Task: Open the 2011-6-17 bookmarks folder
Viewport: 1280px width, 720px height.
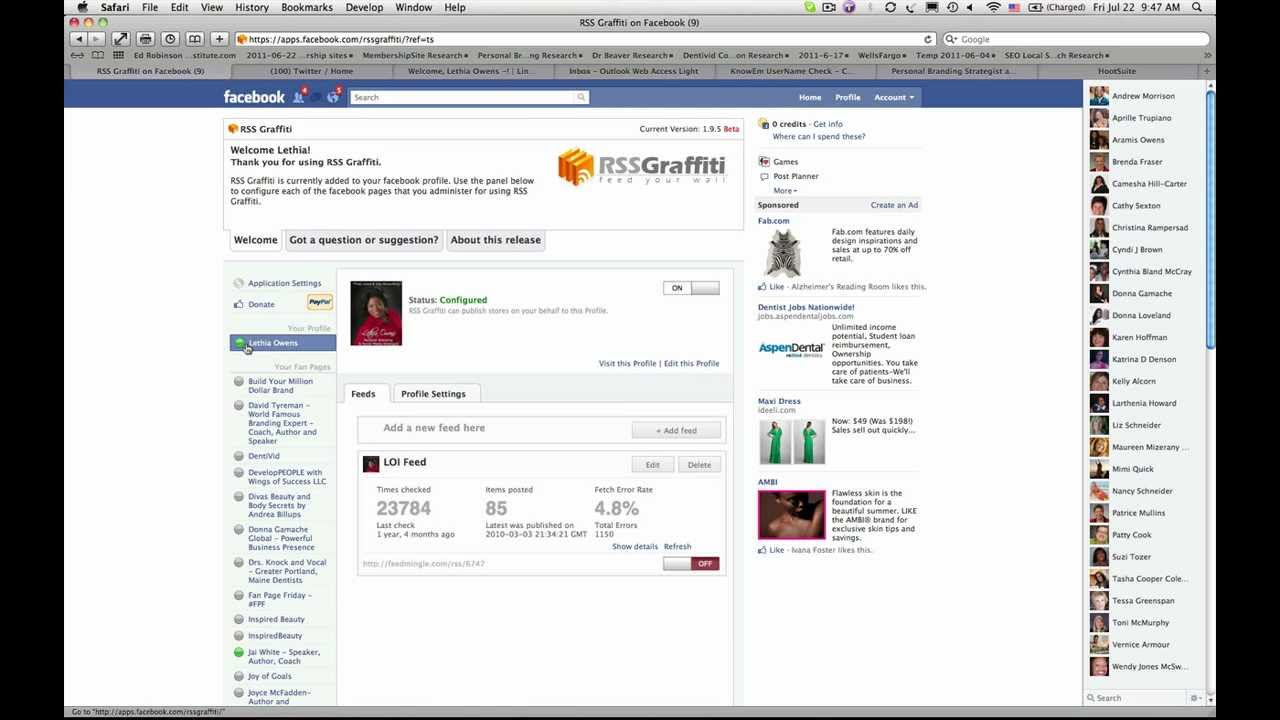Action: pyautogui.click(x=822, y=55)
